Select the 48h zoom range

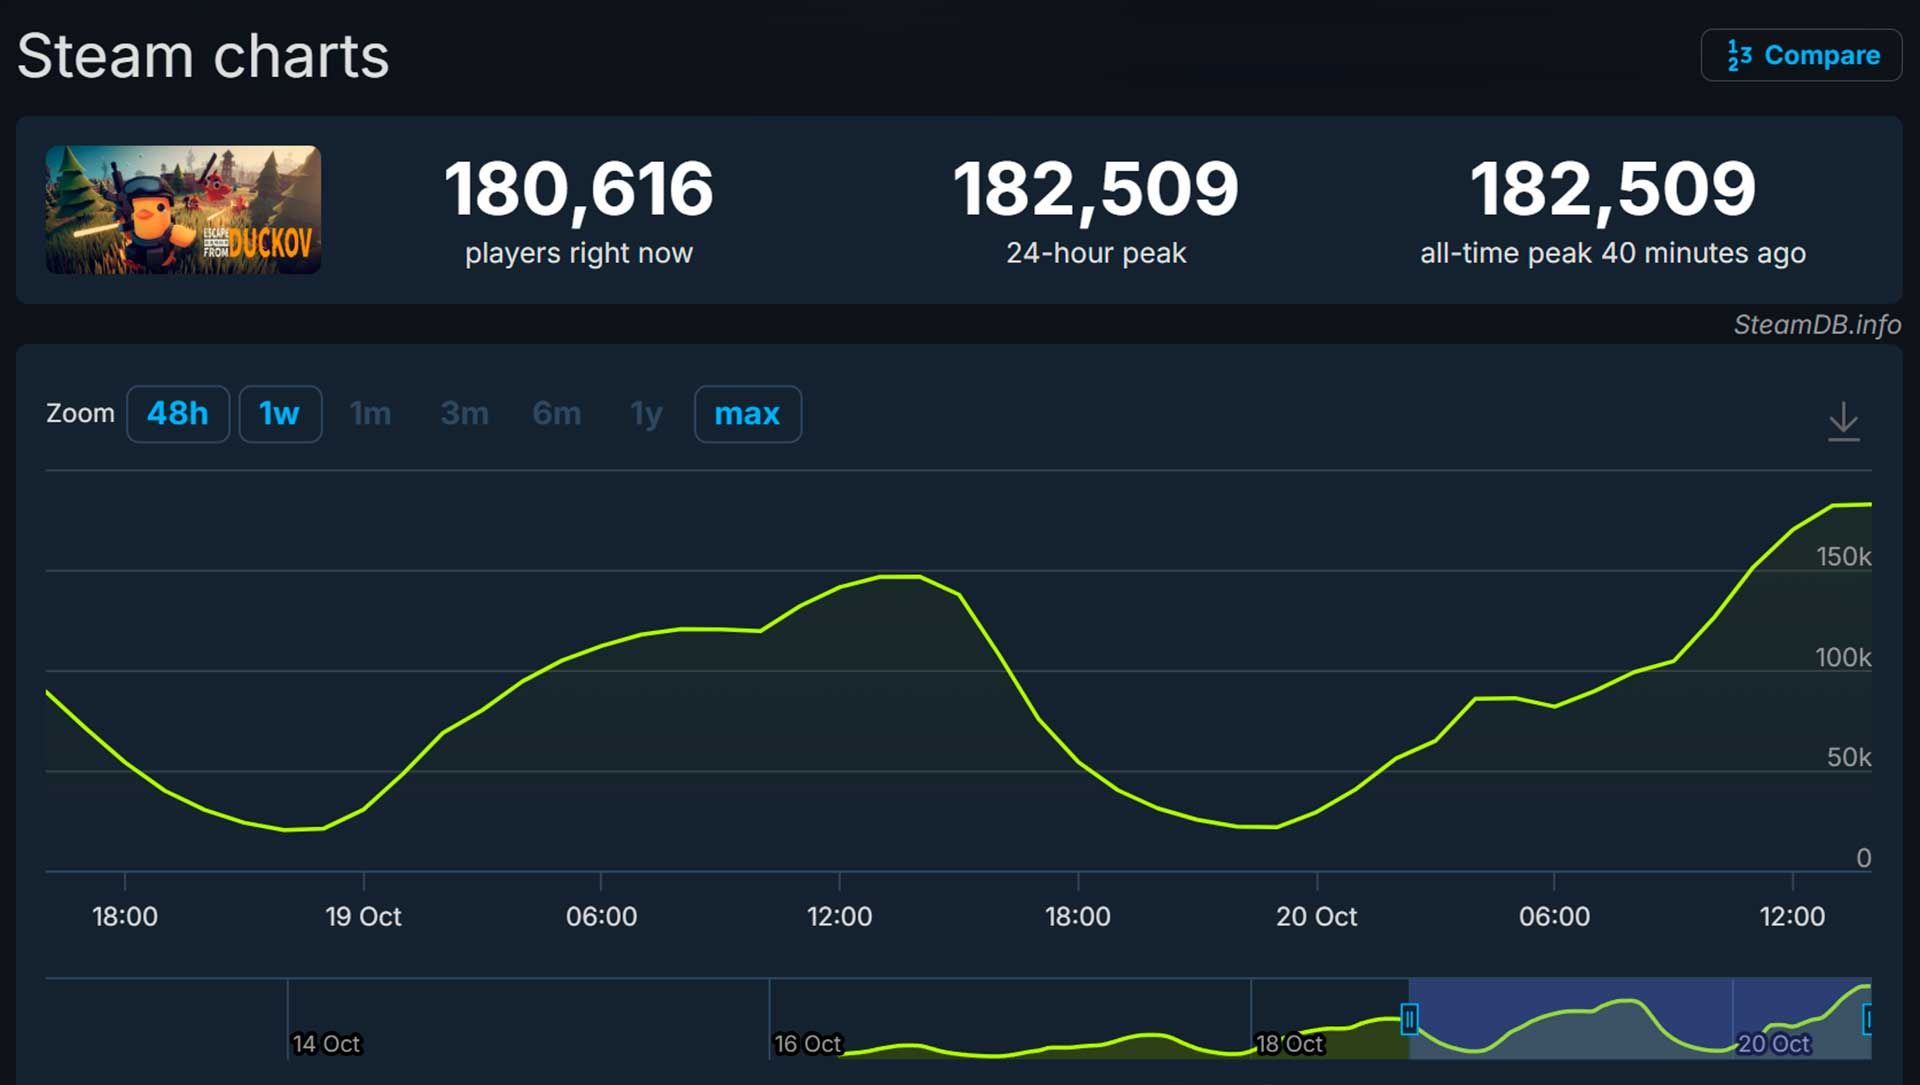[178, 413]
